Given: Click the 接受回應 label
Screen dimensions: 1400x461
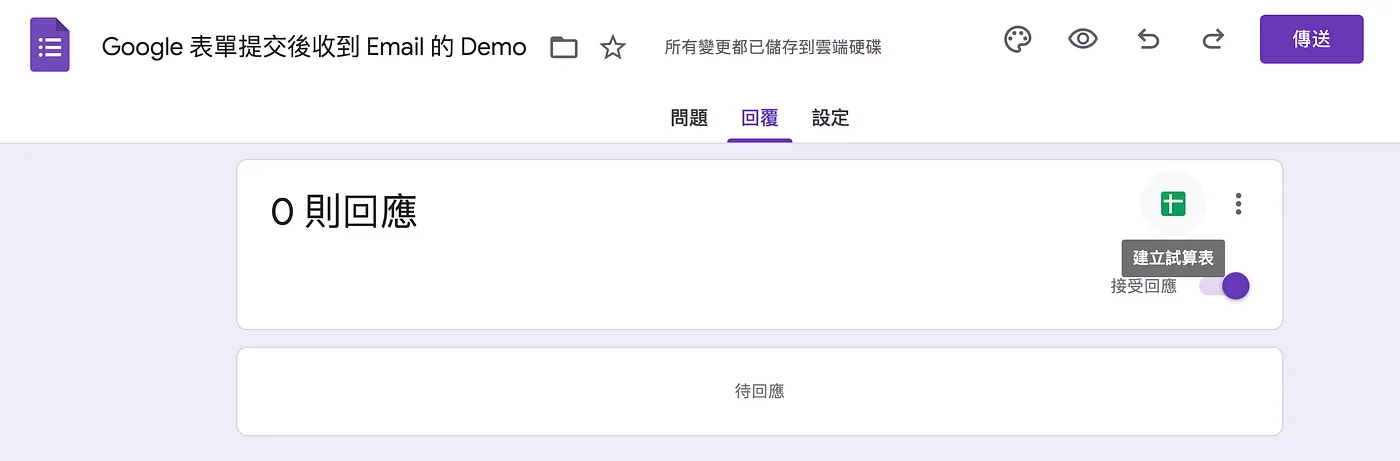Looking at the screenshot, I should (x=1143, y=286).
